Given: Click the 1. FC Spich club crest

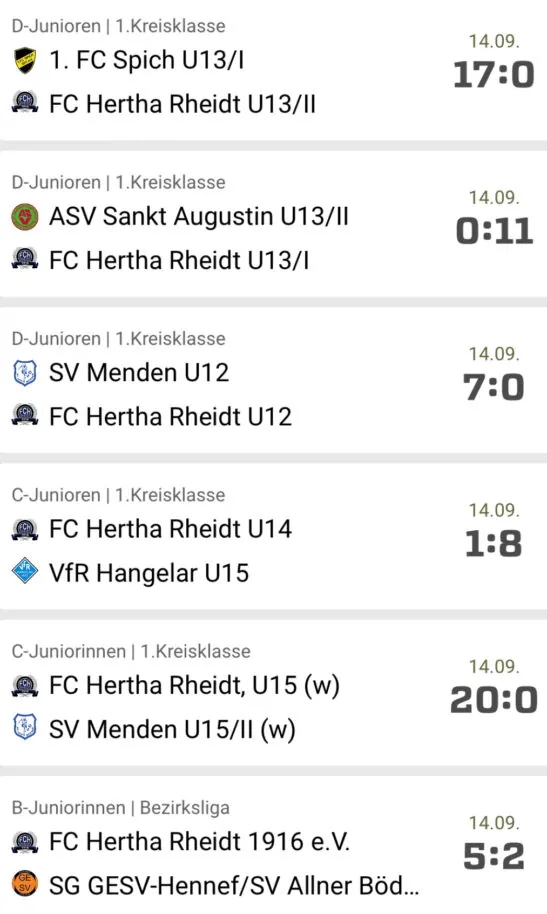Looking at the screenshot, I should coord(25,61).
